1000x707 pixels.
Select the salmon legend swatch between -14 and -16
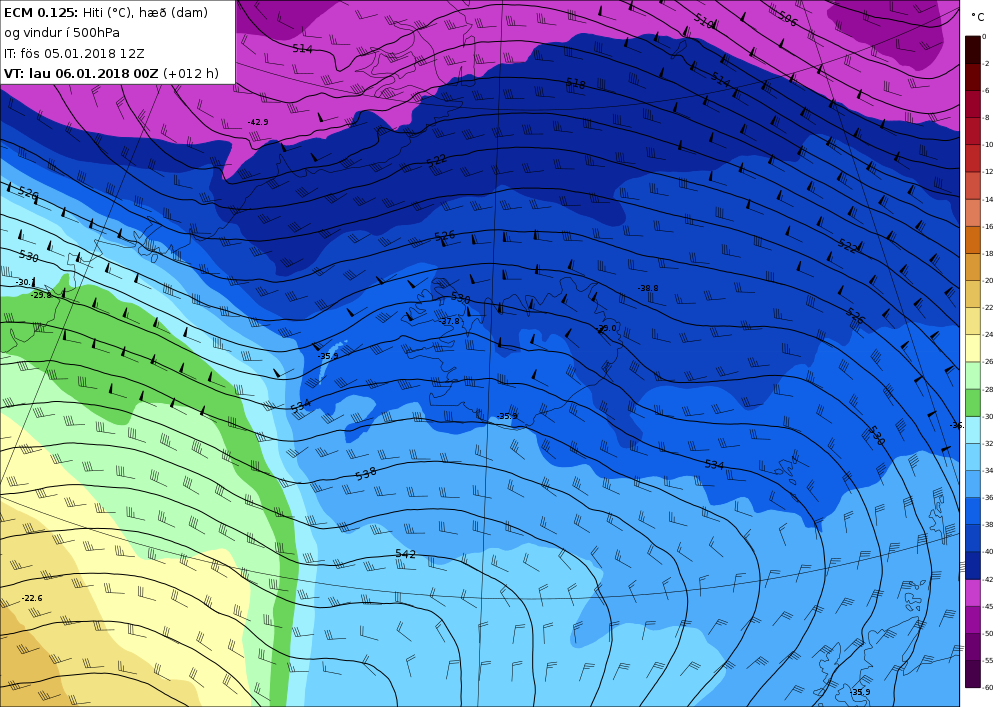tap(973, 213)
